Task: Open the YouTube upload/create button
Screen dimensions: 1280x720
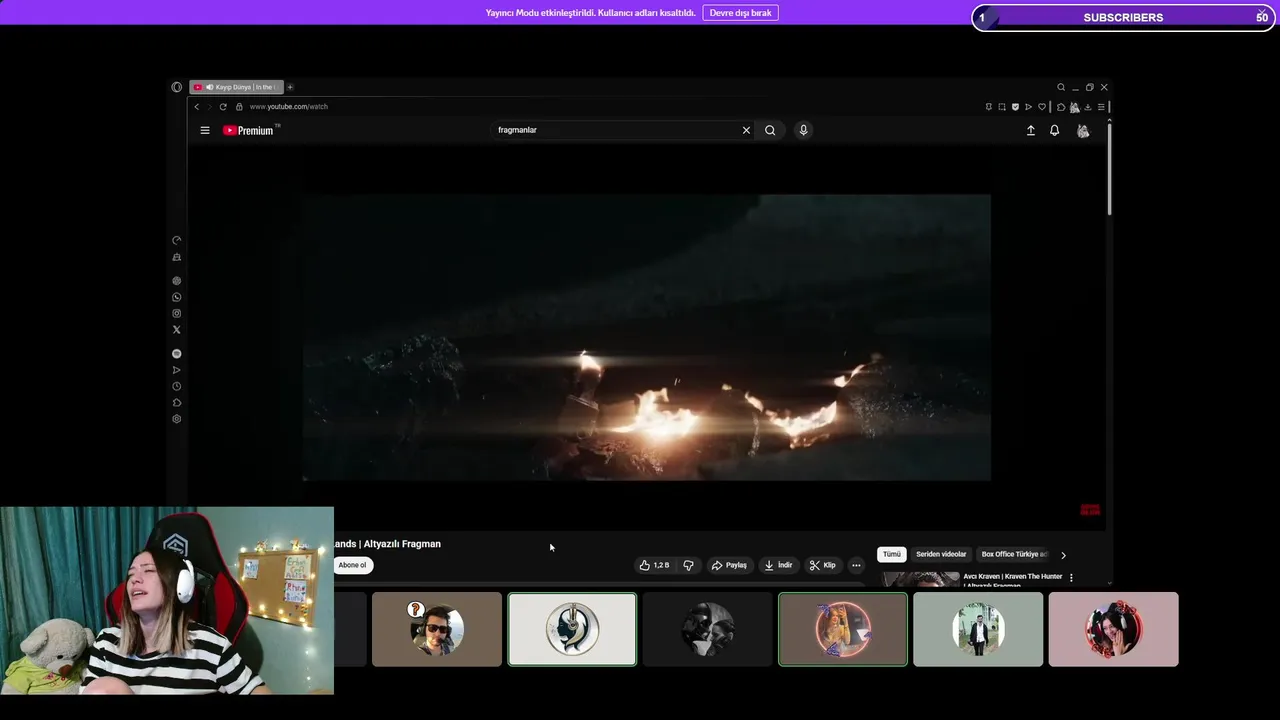Action: coord(1031,130)
